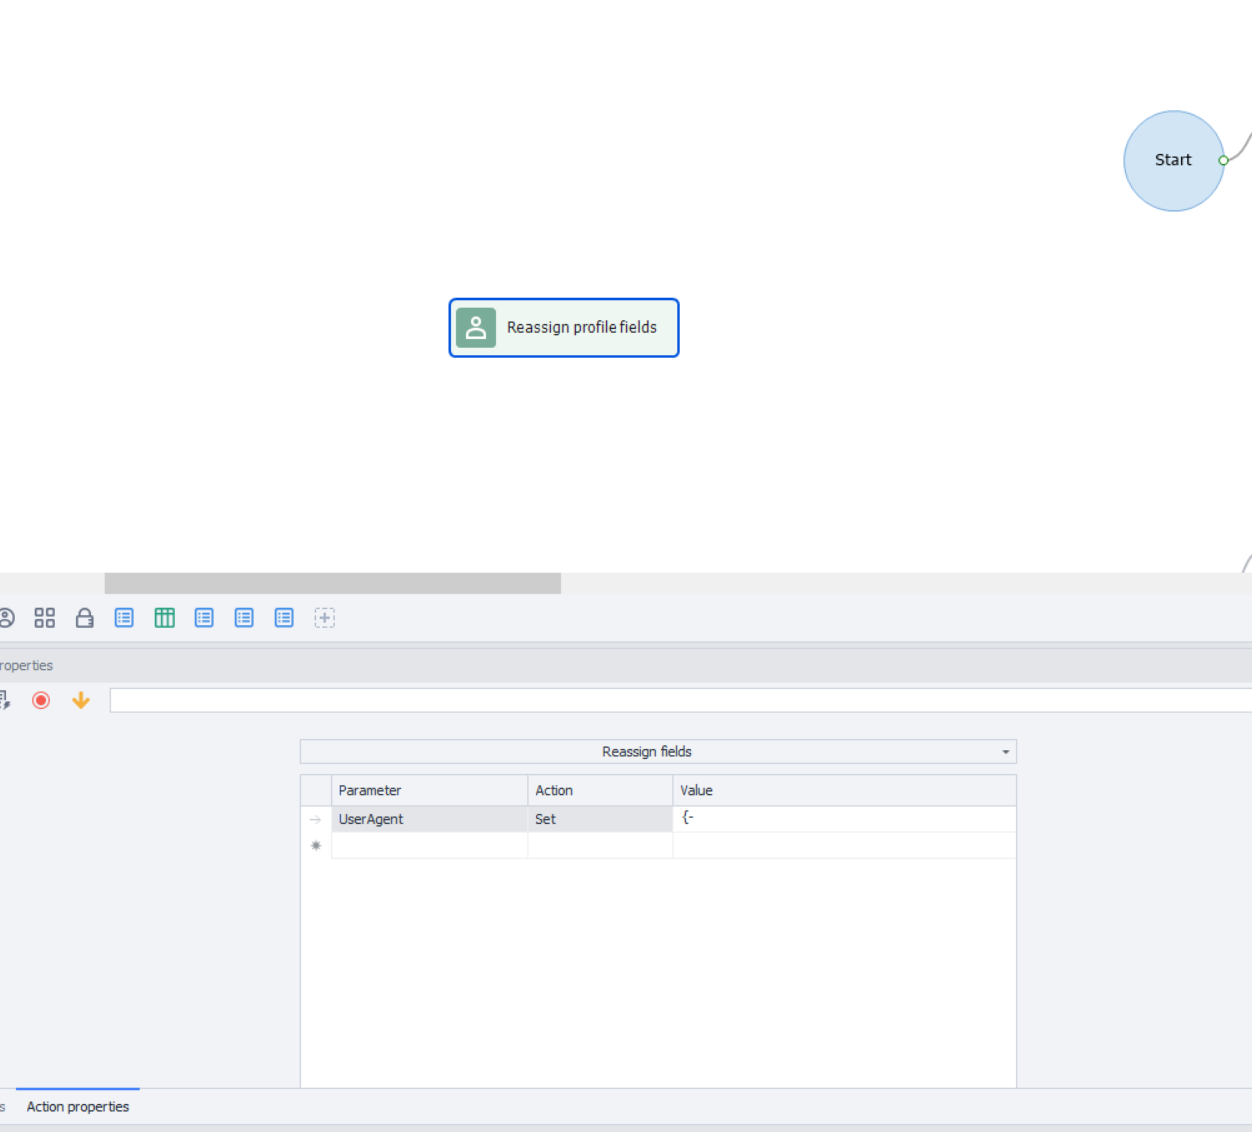This screenshot has width=1252, height=1132.
Task: Click the empty Parameter cell in new row
Action: [x=430, y=846]
